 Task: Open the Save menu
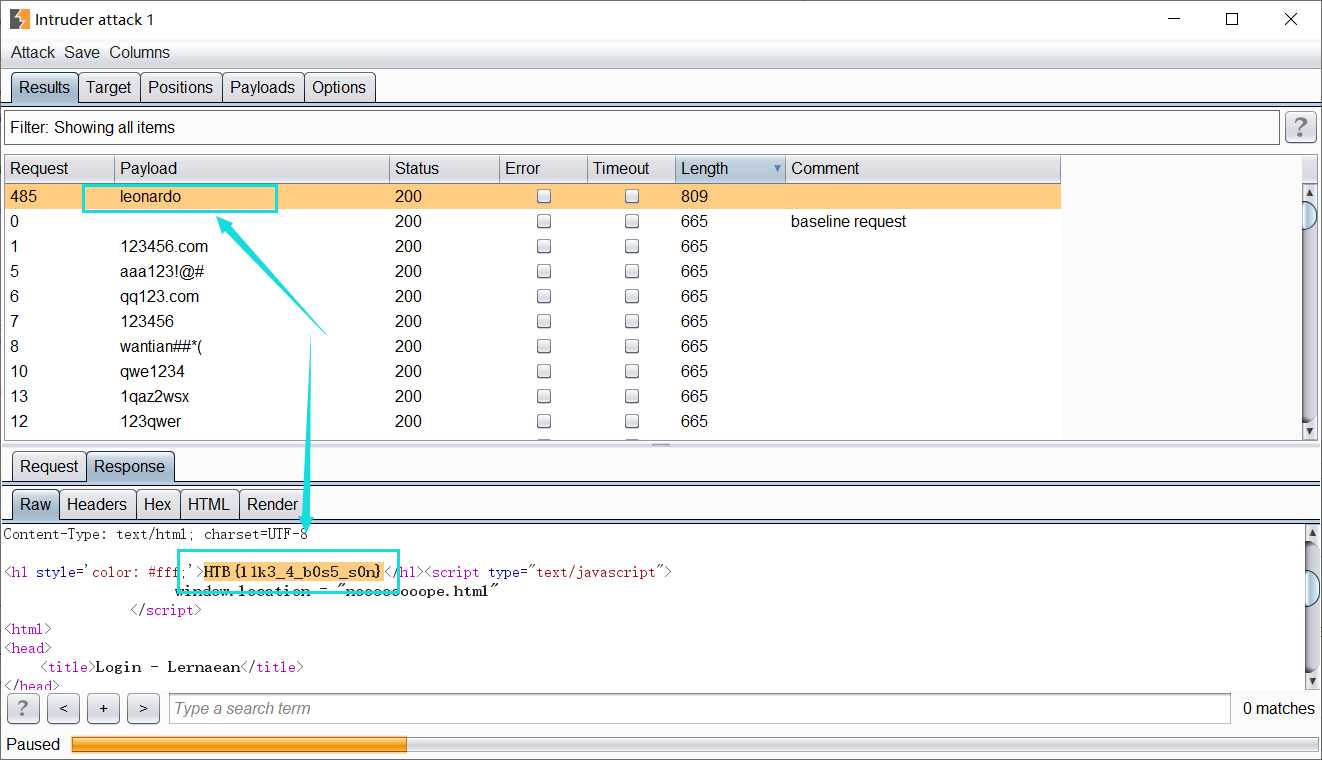pyautogui.click(x=82, y=52)
